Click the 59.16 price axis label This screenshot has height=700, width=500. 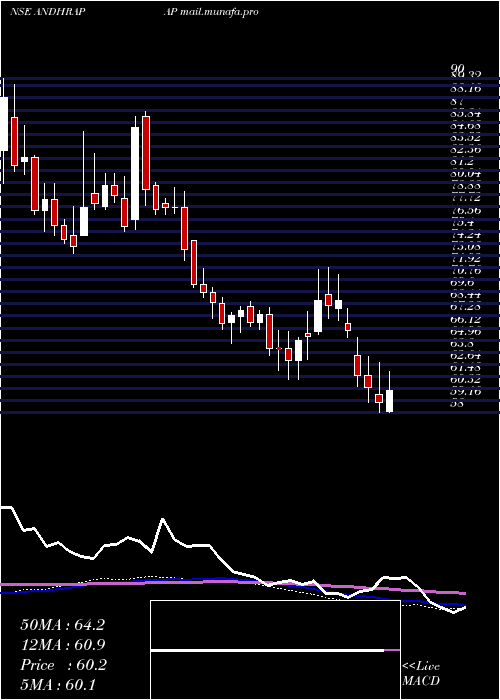(x=465, y=392)
